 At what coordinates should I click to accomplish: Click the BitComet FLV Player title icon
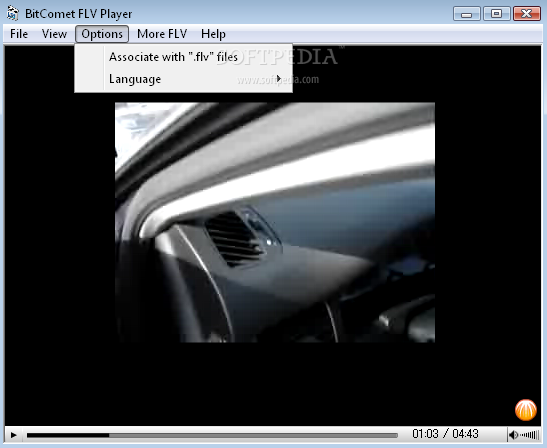click(13, 14)
